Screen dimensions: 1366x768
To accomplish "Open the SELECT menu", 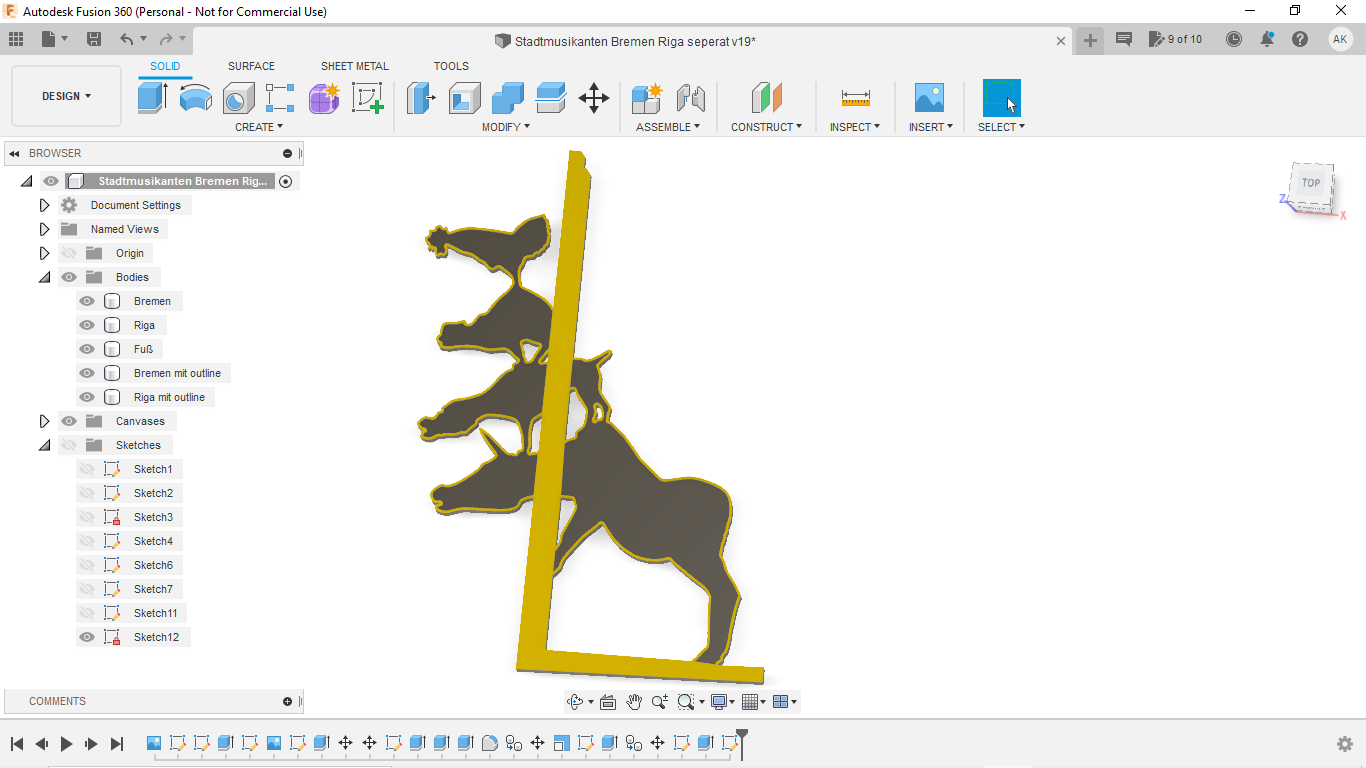I will [x=1001, y=127].
